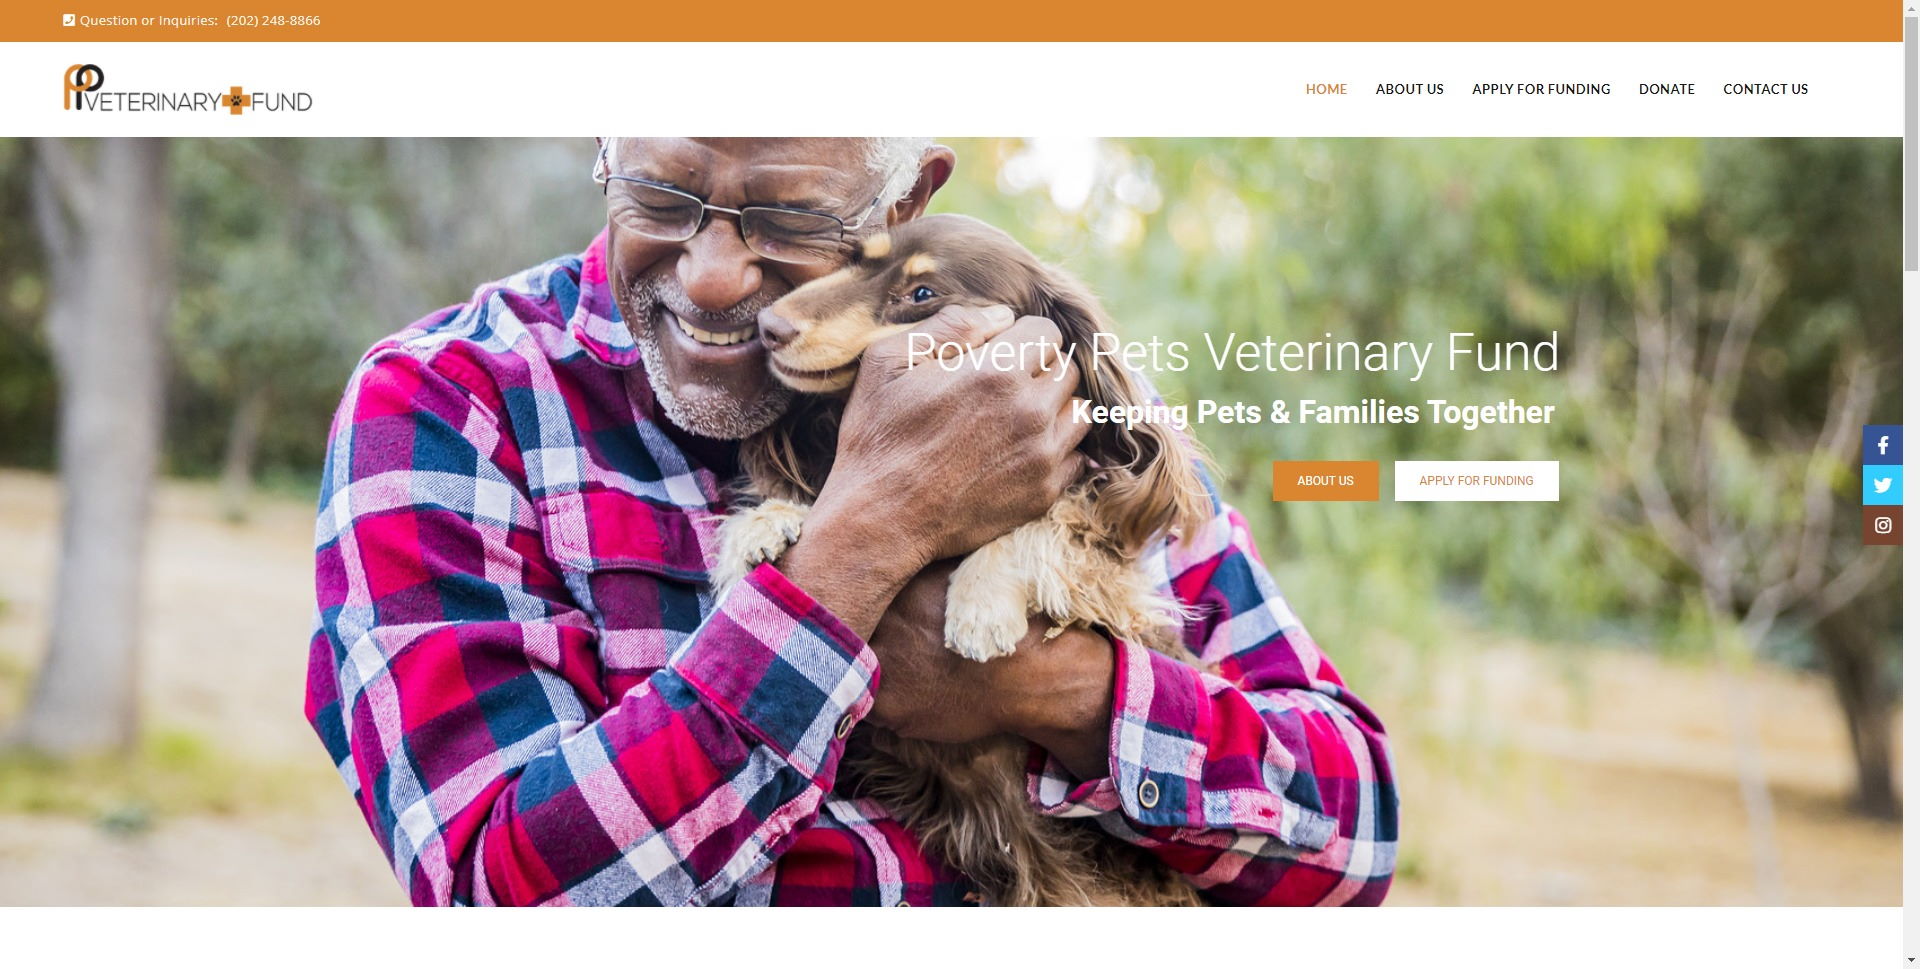This screenshot has width=1920, height=969.
Task: Click the Poverty Pets Veterinary Fund heading
Action: [x=1231, y=352]
